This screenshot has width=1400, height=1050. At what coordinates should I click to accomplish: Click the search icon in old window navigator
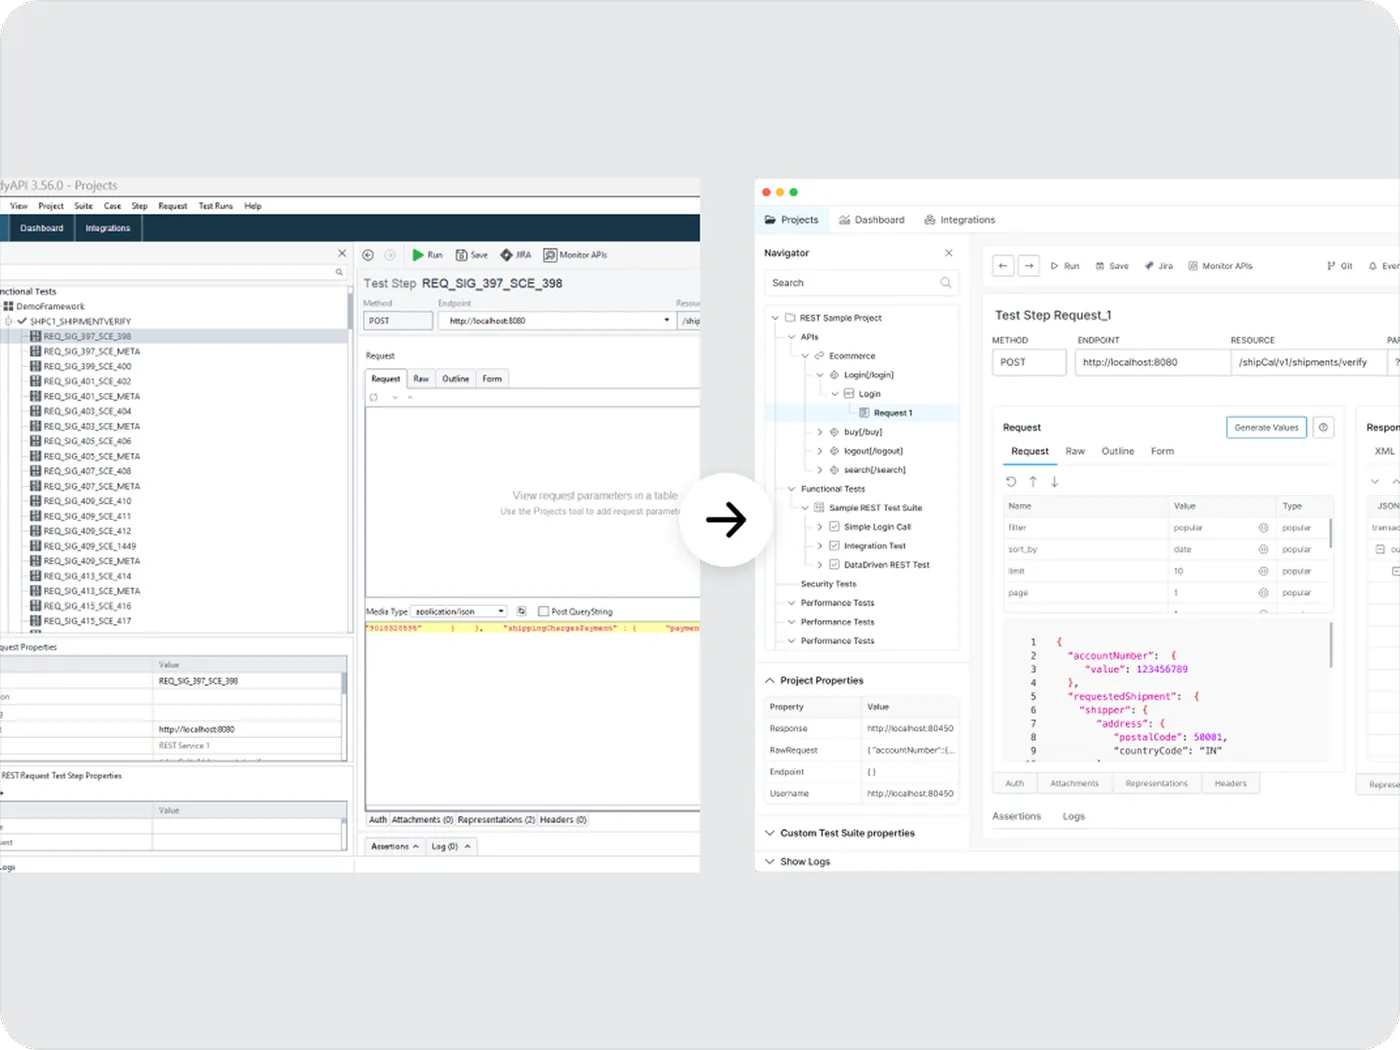coord(339,272)
